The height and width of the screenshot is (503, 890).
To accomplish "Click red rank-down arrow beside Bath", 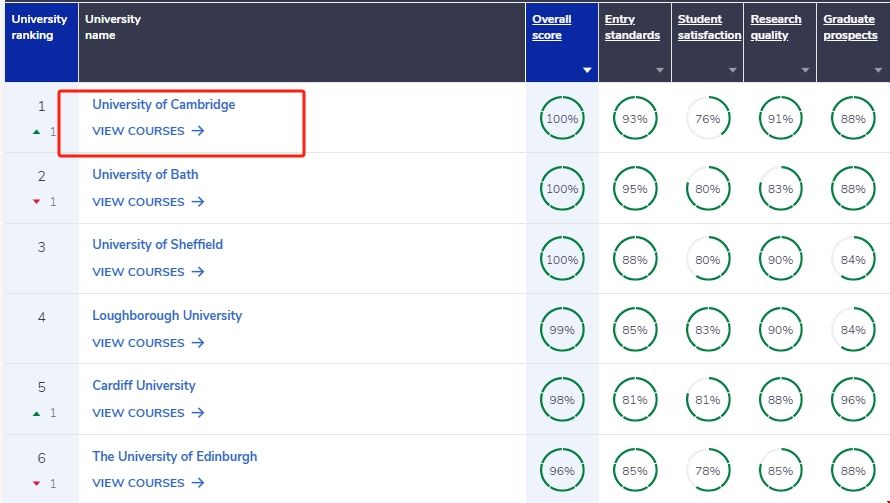I will 37,202.
